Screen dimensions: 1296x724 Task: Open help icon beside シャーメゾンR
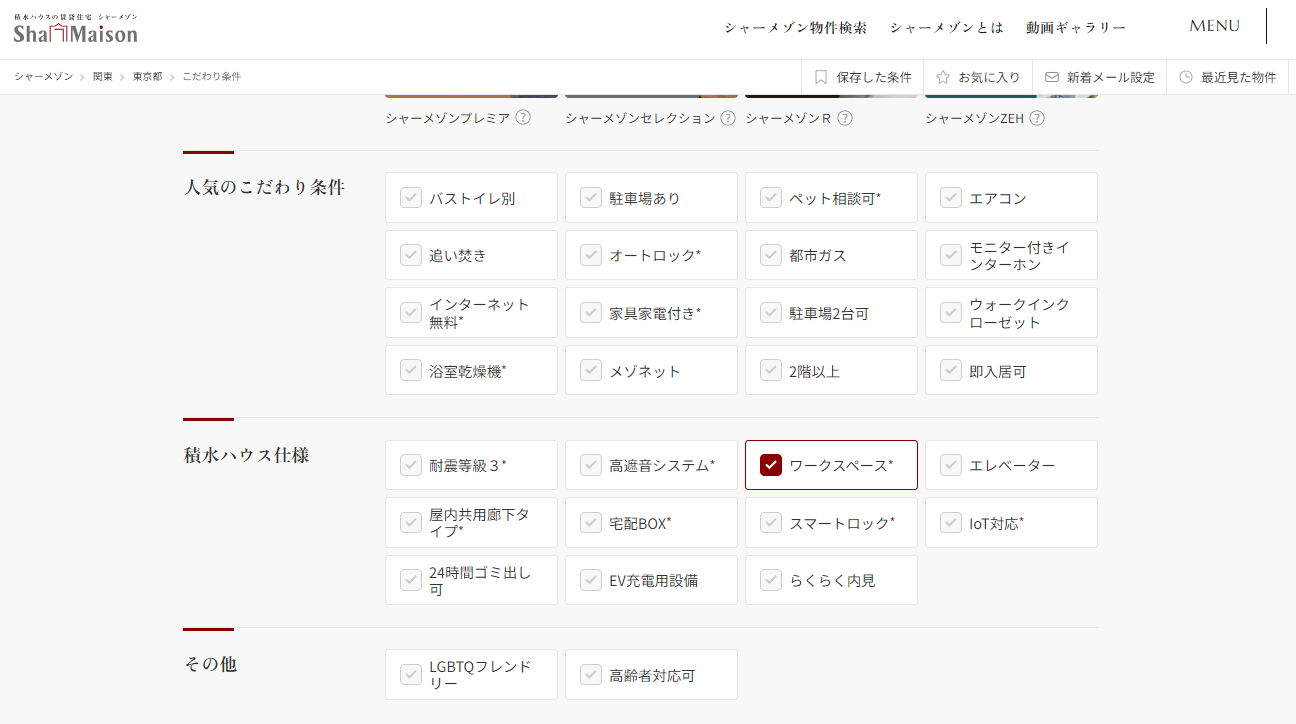(845, 118)
